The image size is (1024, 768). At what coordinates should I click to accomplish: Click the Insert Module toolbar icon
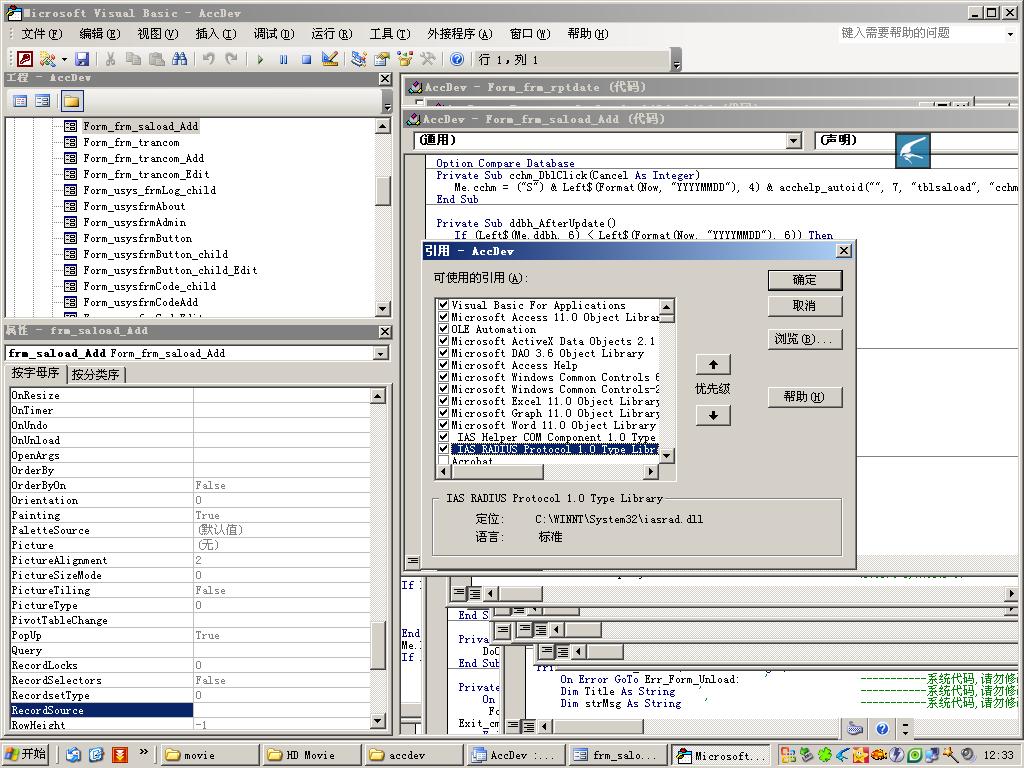[48, 59]
